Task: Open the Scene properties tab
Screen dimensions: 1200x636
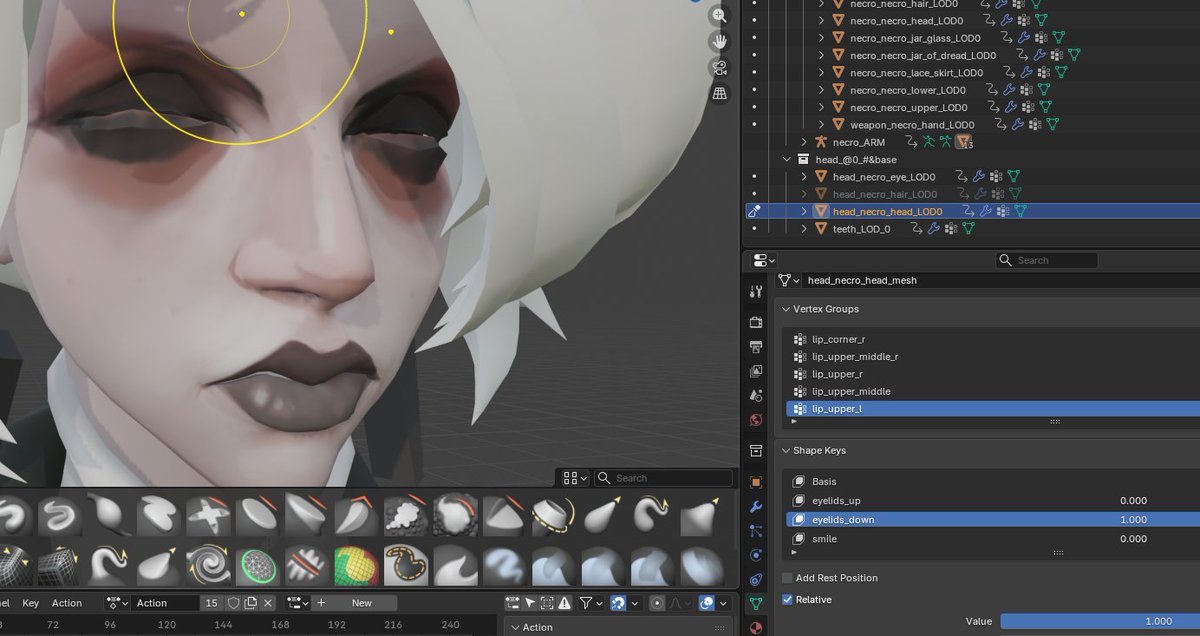Action: [x=756, y=395]
